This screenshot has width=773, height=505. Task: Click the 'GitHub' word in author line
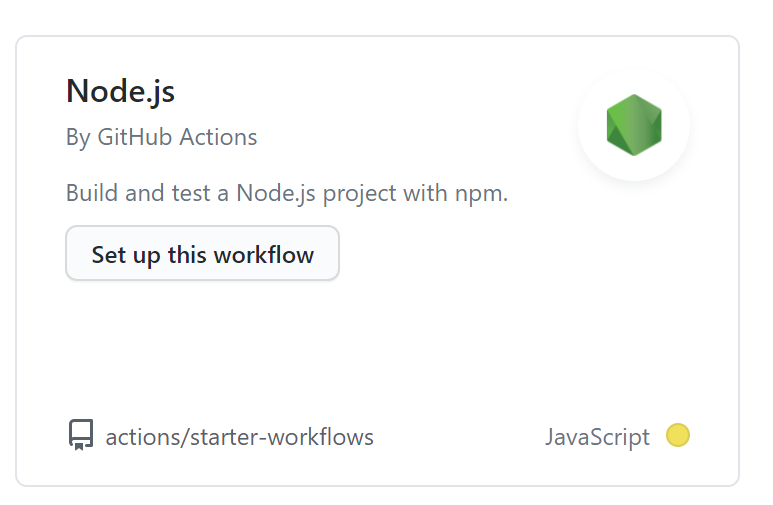(x=136, y=137)
